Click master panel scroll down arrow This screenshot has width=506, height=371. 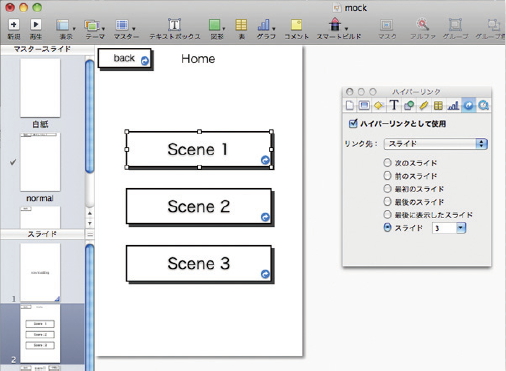pos(90,223)
